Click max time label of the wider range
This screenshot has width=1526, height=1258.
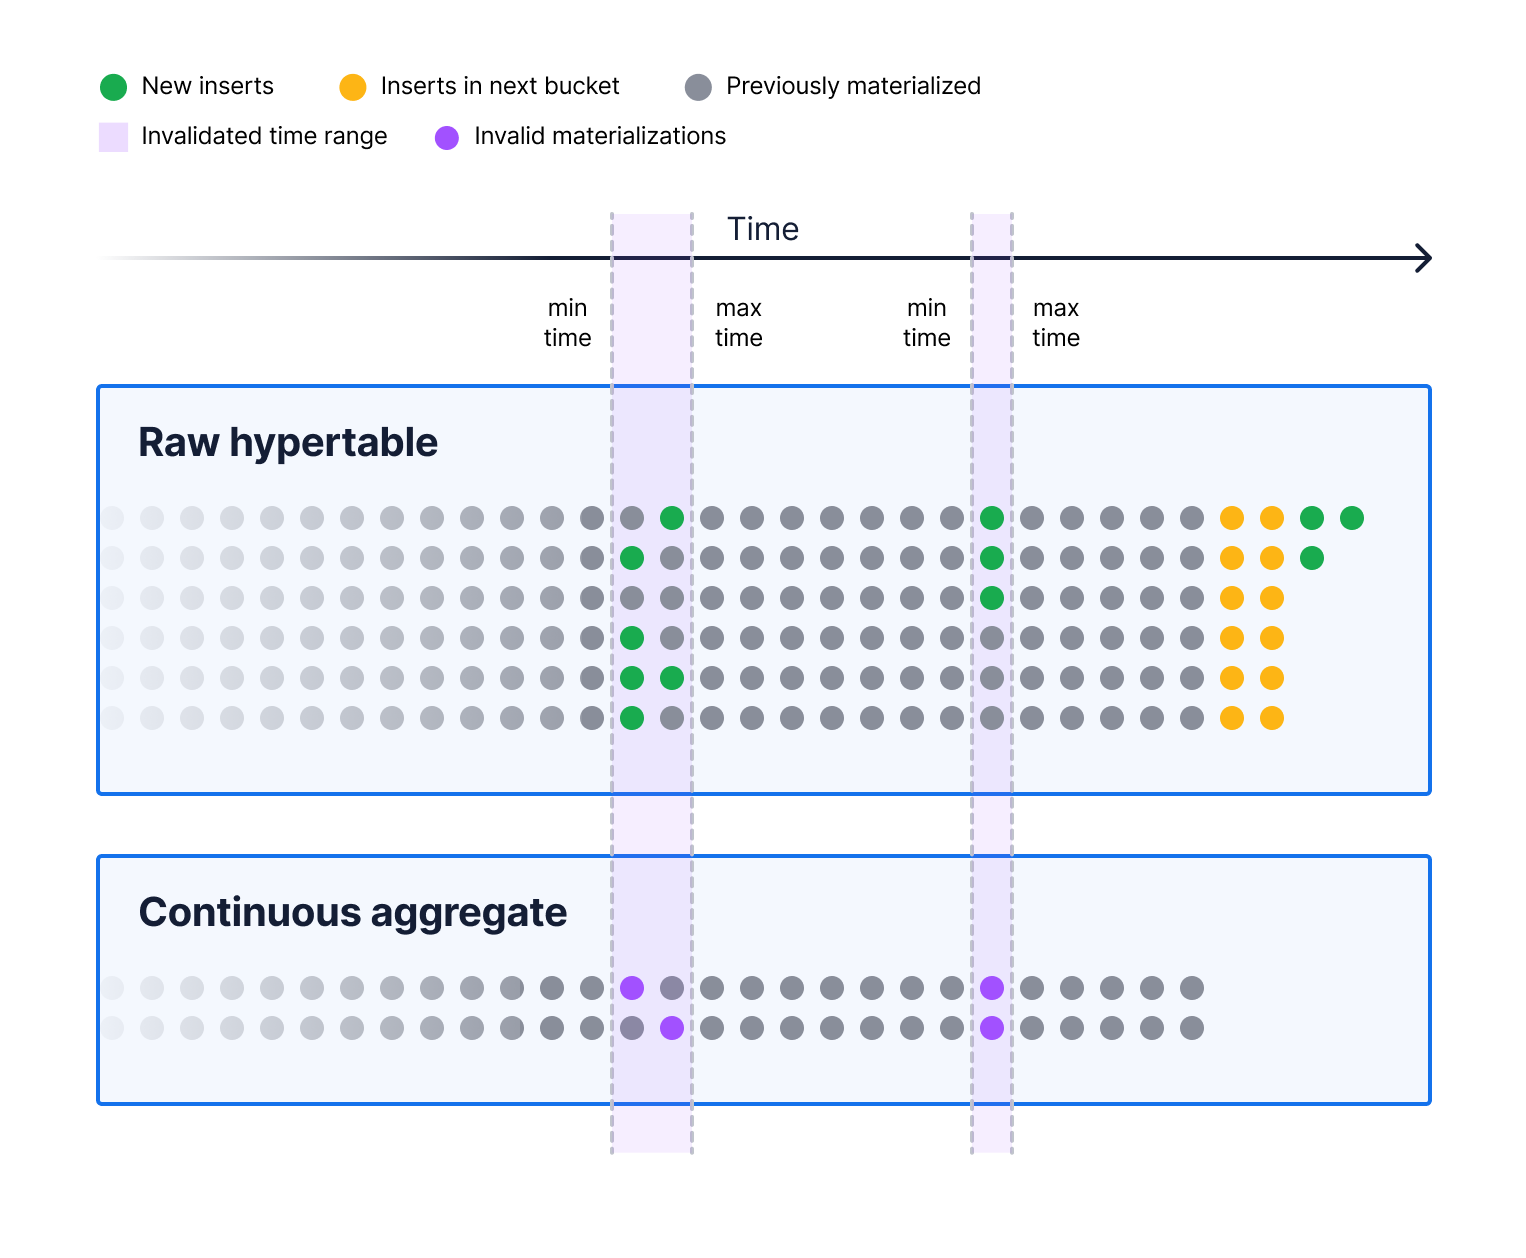click(739, 323)
